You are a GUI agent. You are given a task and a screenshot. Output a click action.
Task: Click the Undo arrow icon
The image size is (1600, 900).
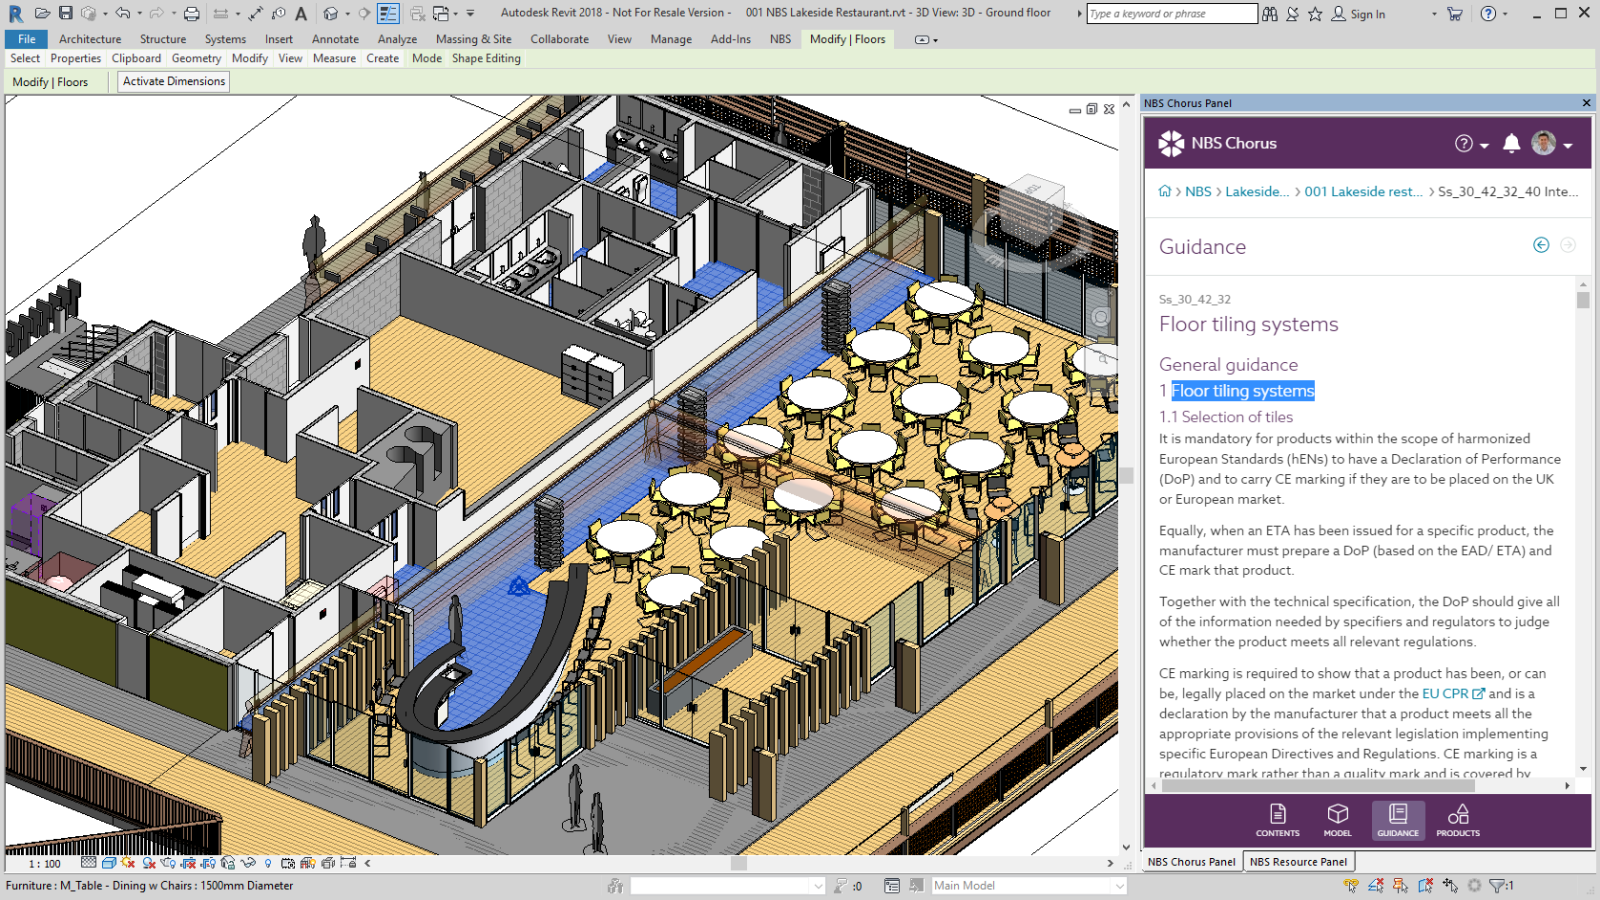pyautogui.click(x=122, y=13)
